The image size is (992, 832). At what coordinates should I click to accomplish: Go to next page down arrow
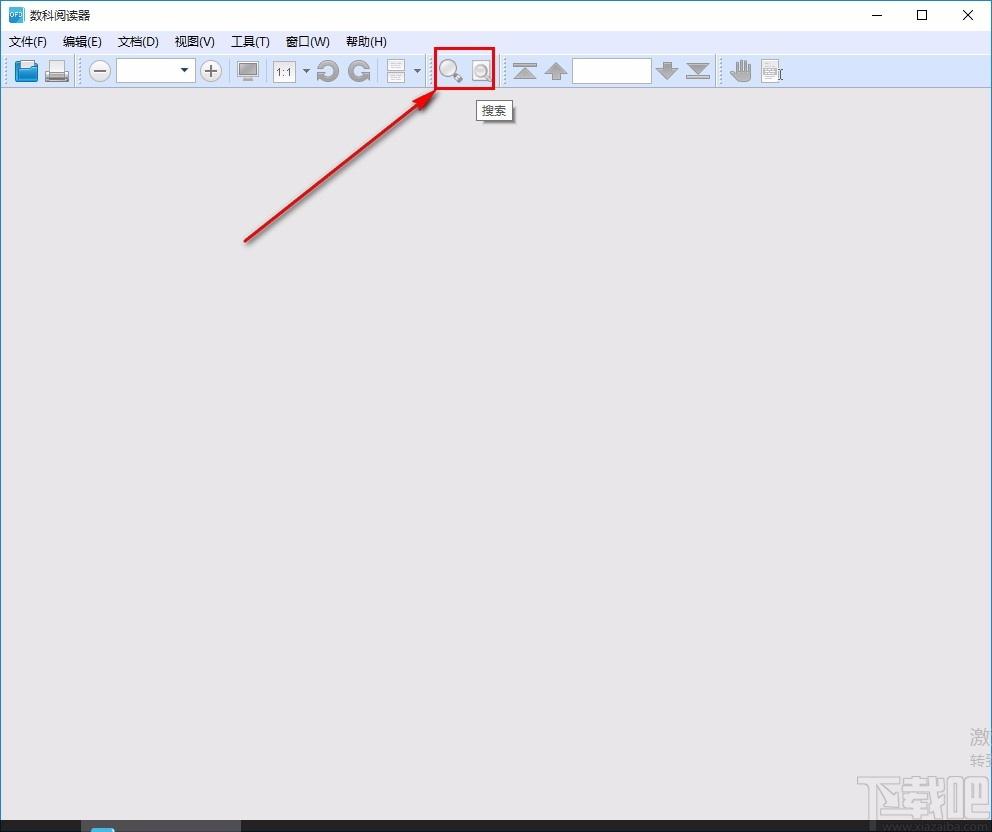pyautogui.click(x=667, y=71)
